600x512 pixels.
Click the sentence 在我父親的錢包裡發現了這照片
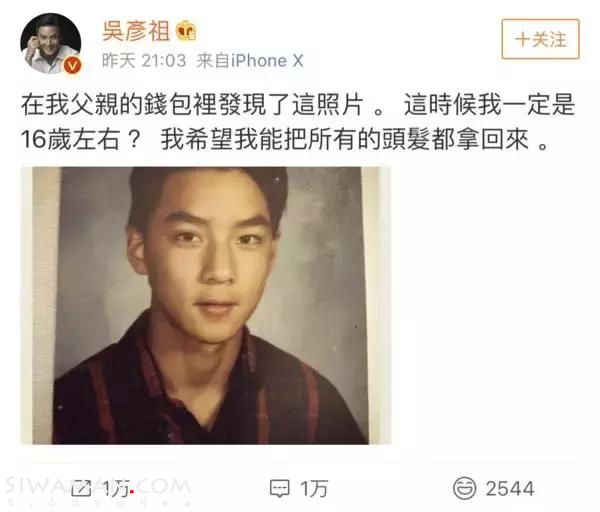point(192,104)
